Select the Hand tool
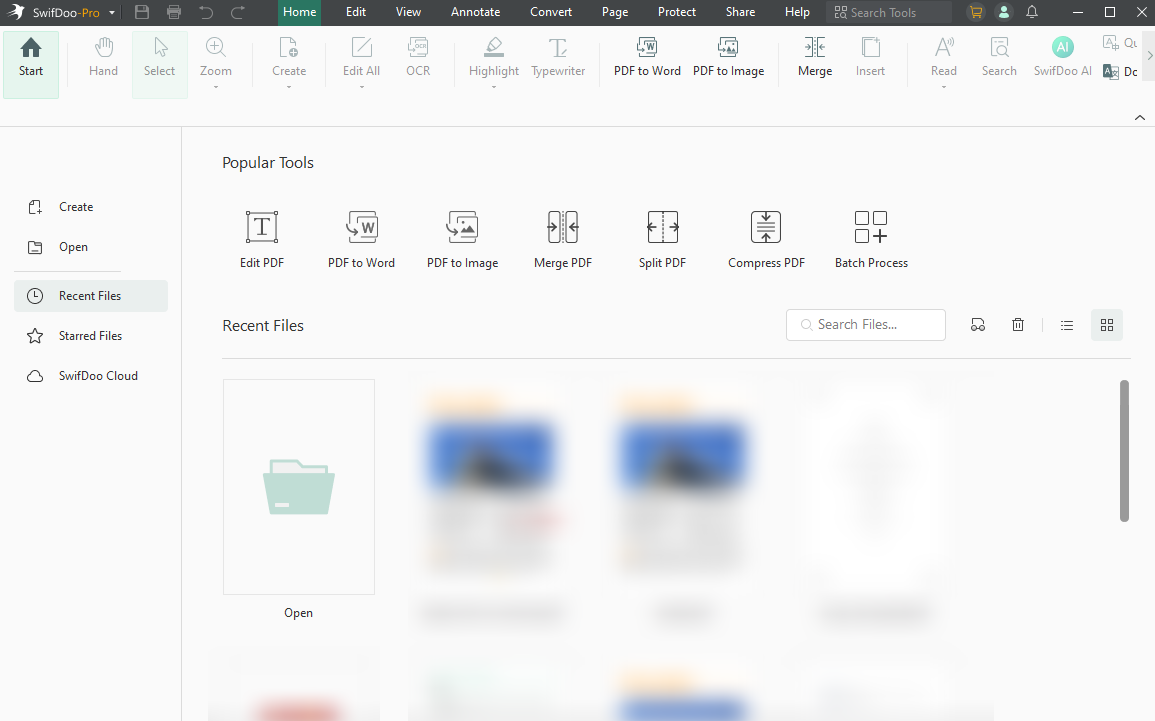The width and height of the screenshot is (1155, 721). pos(103,57)
